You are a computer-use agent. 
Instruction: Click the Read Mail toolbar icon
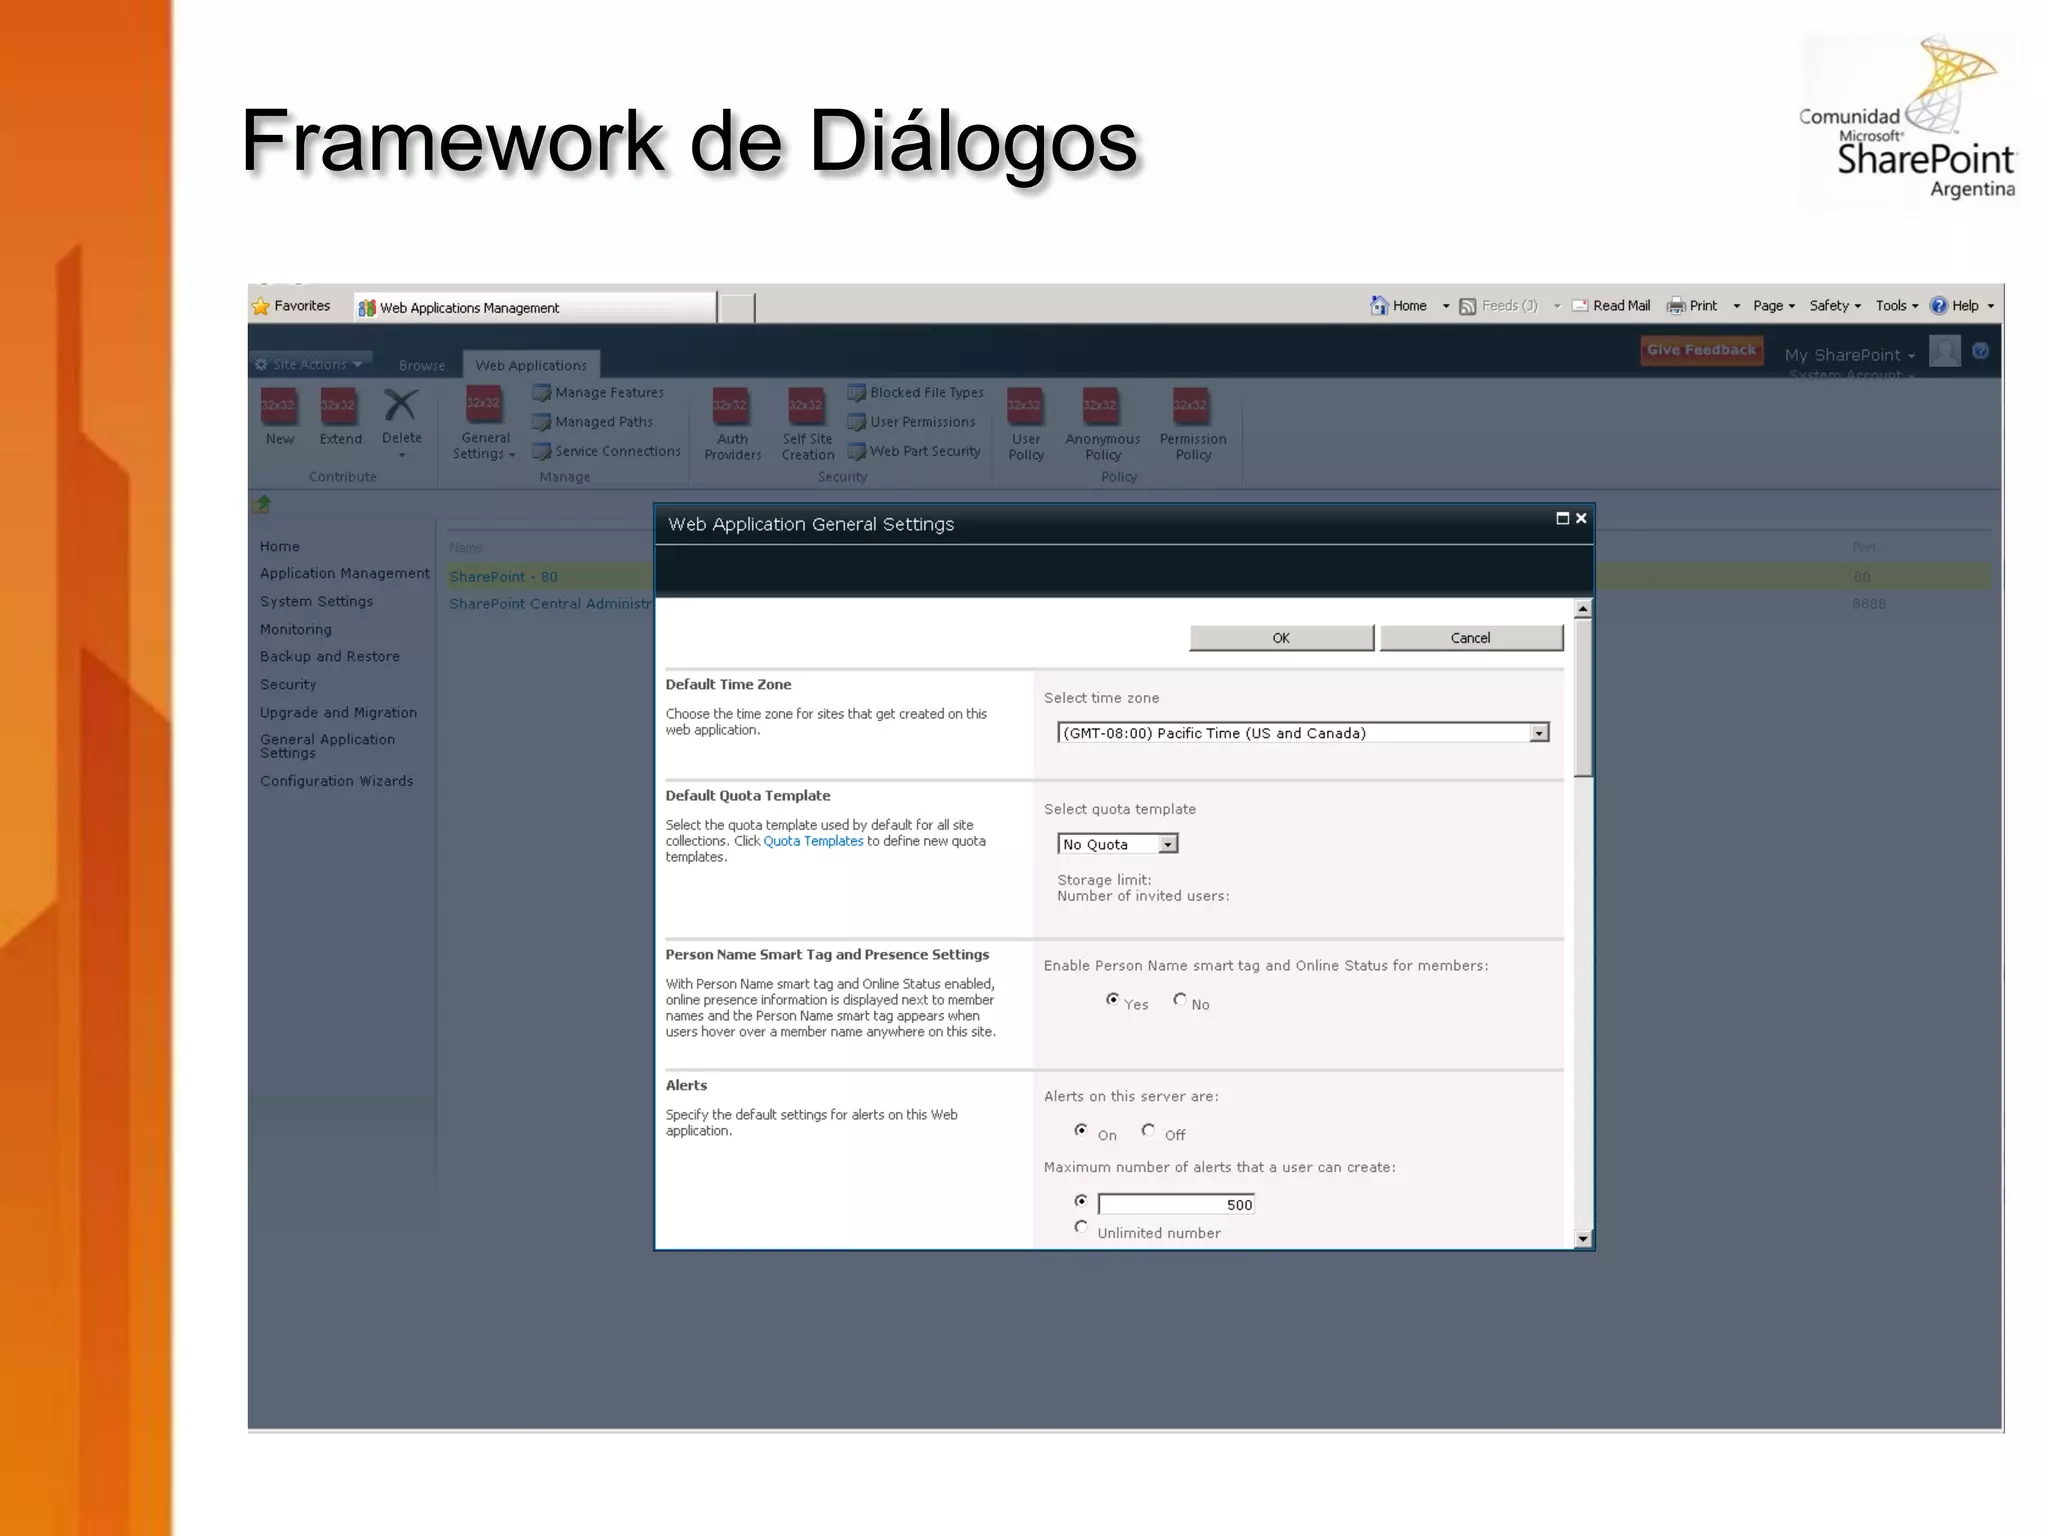[x=1580, y=306]
